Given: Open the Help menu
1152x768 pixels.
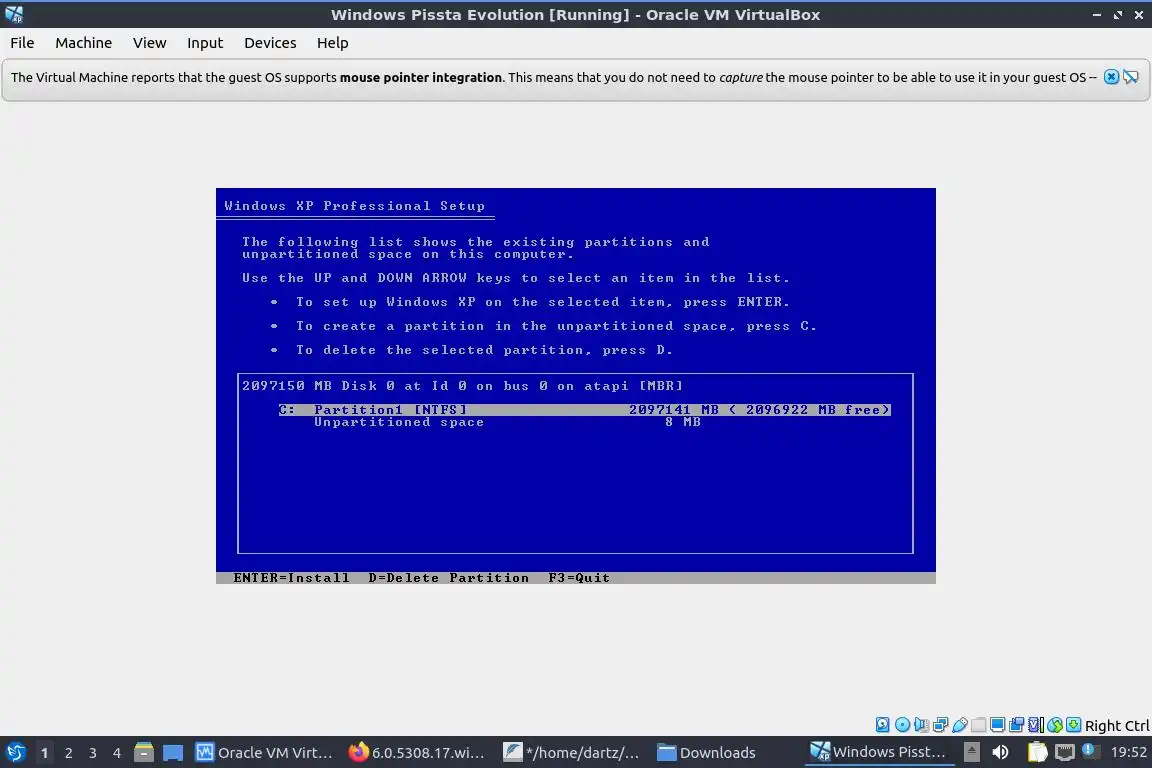Looking at the screenshot, I should (x=332, y=43).
